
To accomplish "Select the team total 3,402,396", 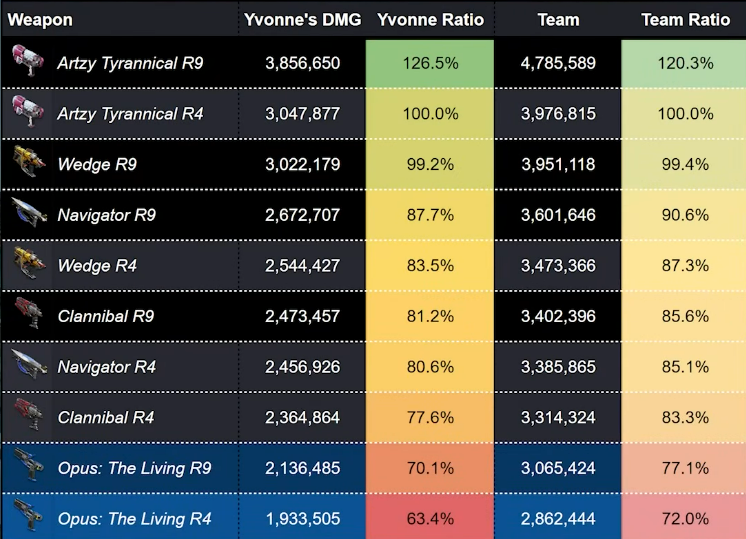I will (x=558, y=316).
